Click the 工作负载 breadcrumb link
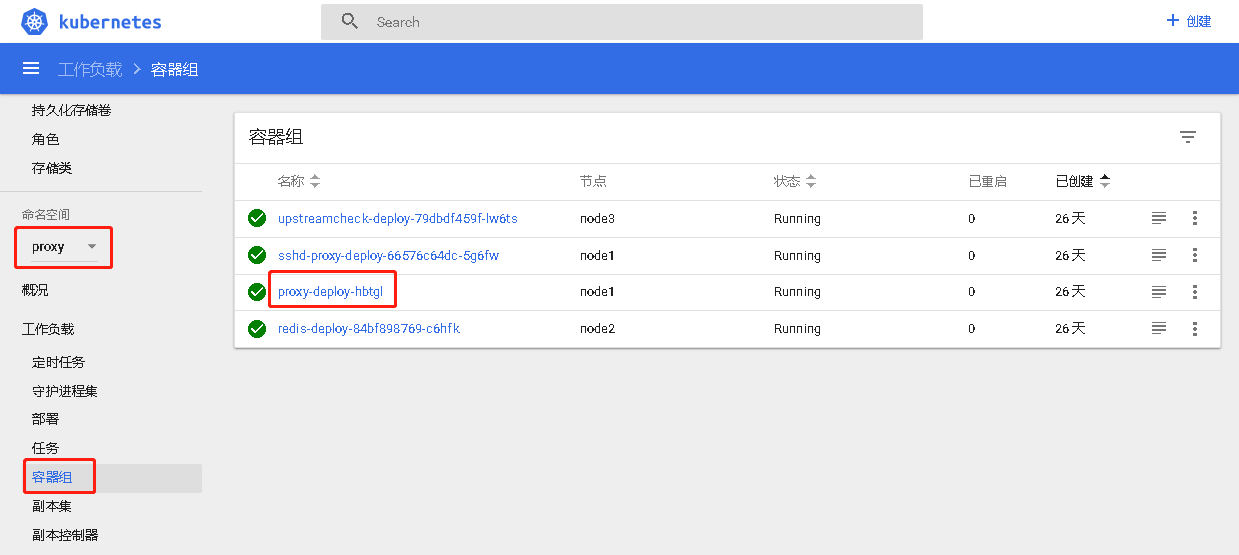The image size is (1239, 555). pos(90,69)
